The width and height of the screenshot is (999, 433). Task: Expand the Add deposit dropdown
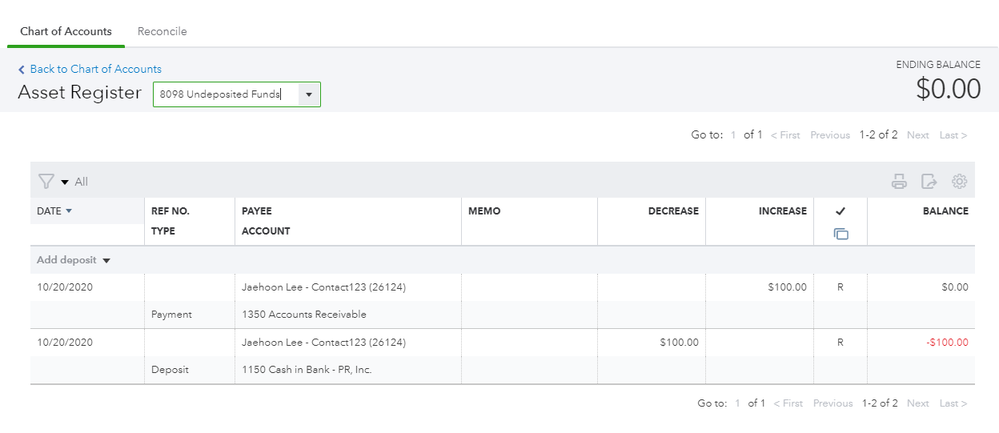pyautogui.click(x=106, y=260)
